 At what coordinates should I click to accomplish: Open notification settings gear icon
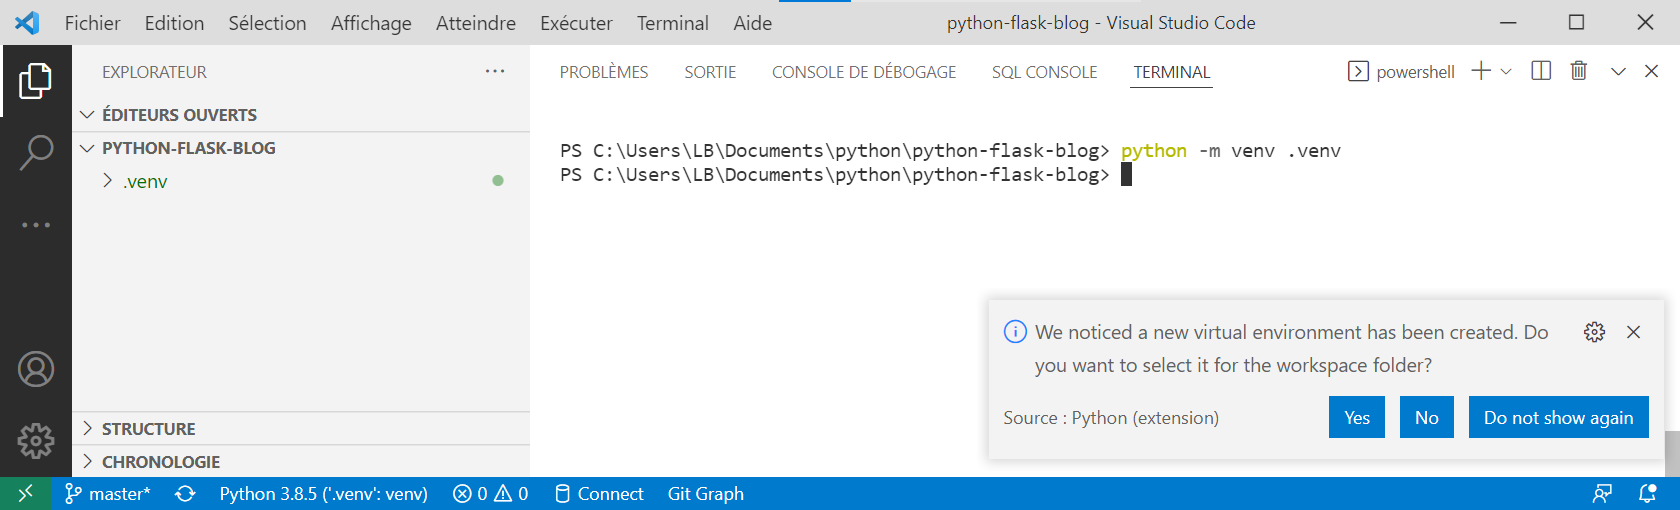point(1594,332)
